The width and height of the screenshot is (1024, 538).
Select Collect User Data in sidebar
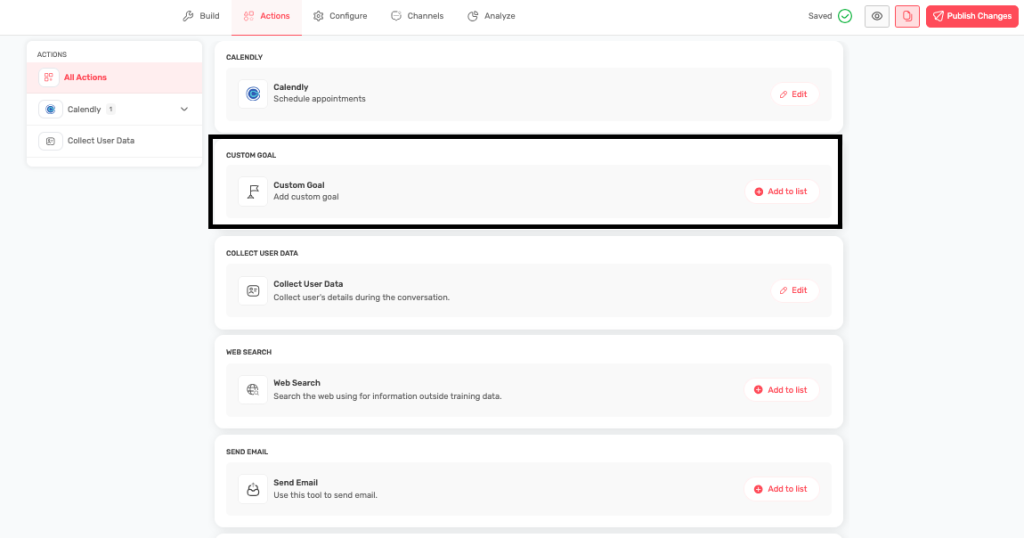[114, 141]
